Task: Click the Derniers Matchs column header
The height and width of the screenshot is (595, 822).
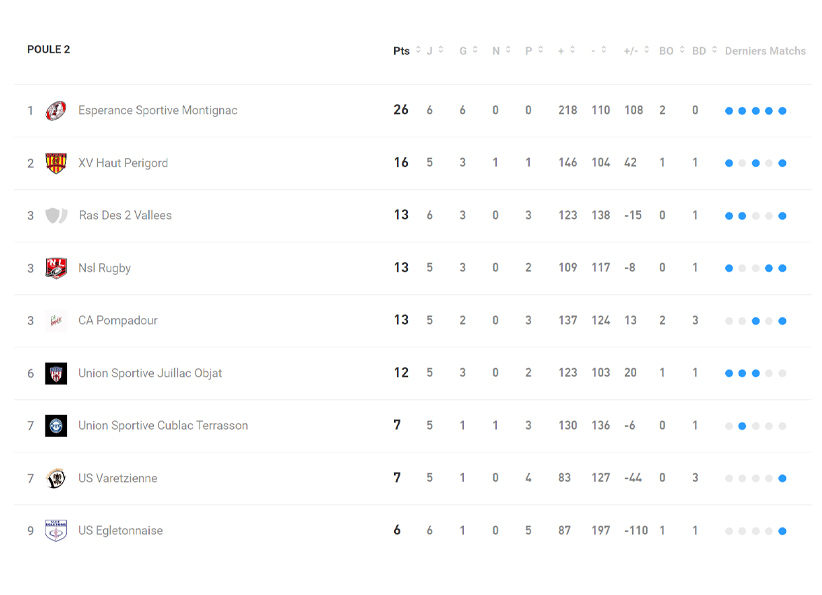Action: tap(765, 51)
